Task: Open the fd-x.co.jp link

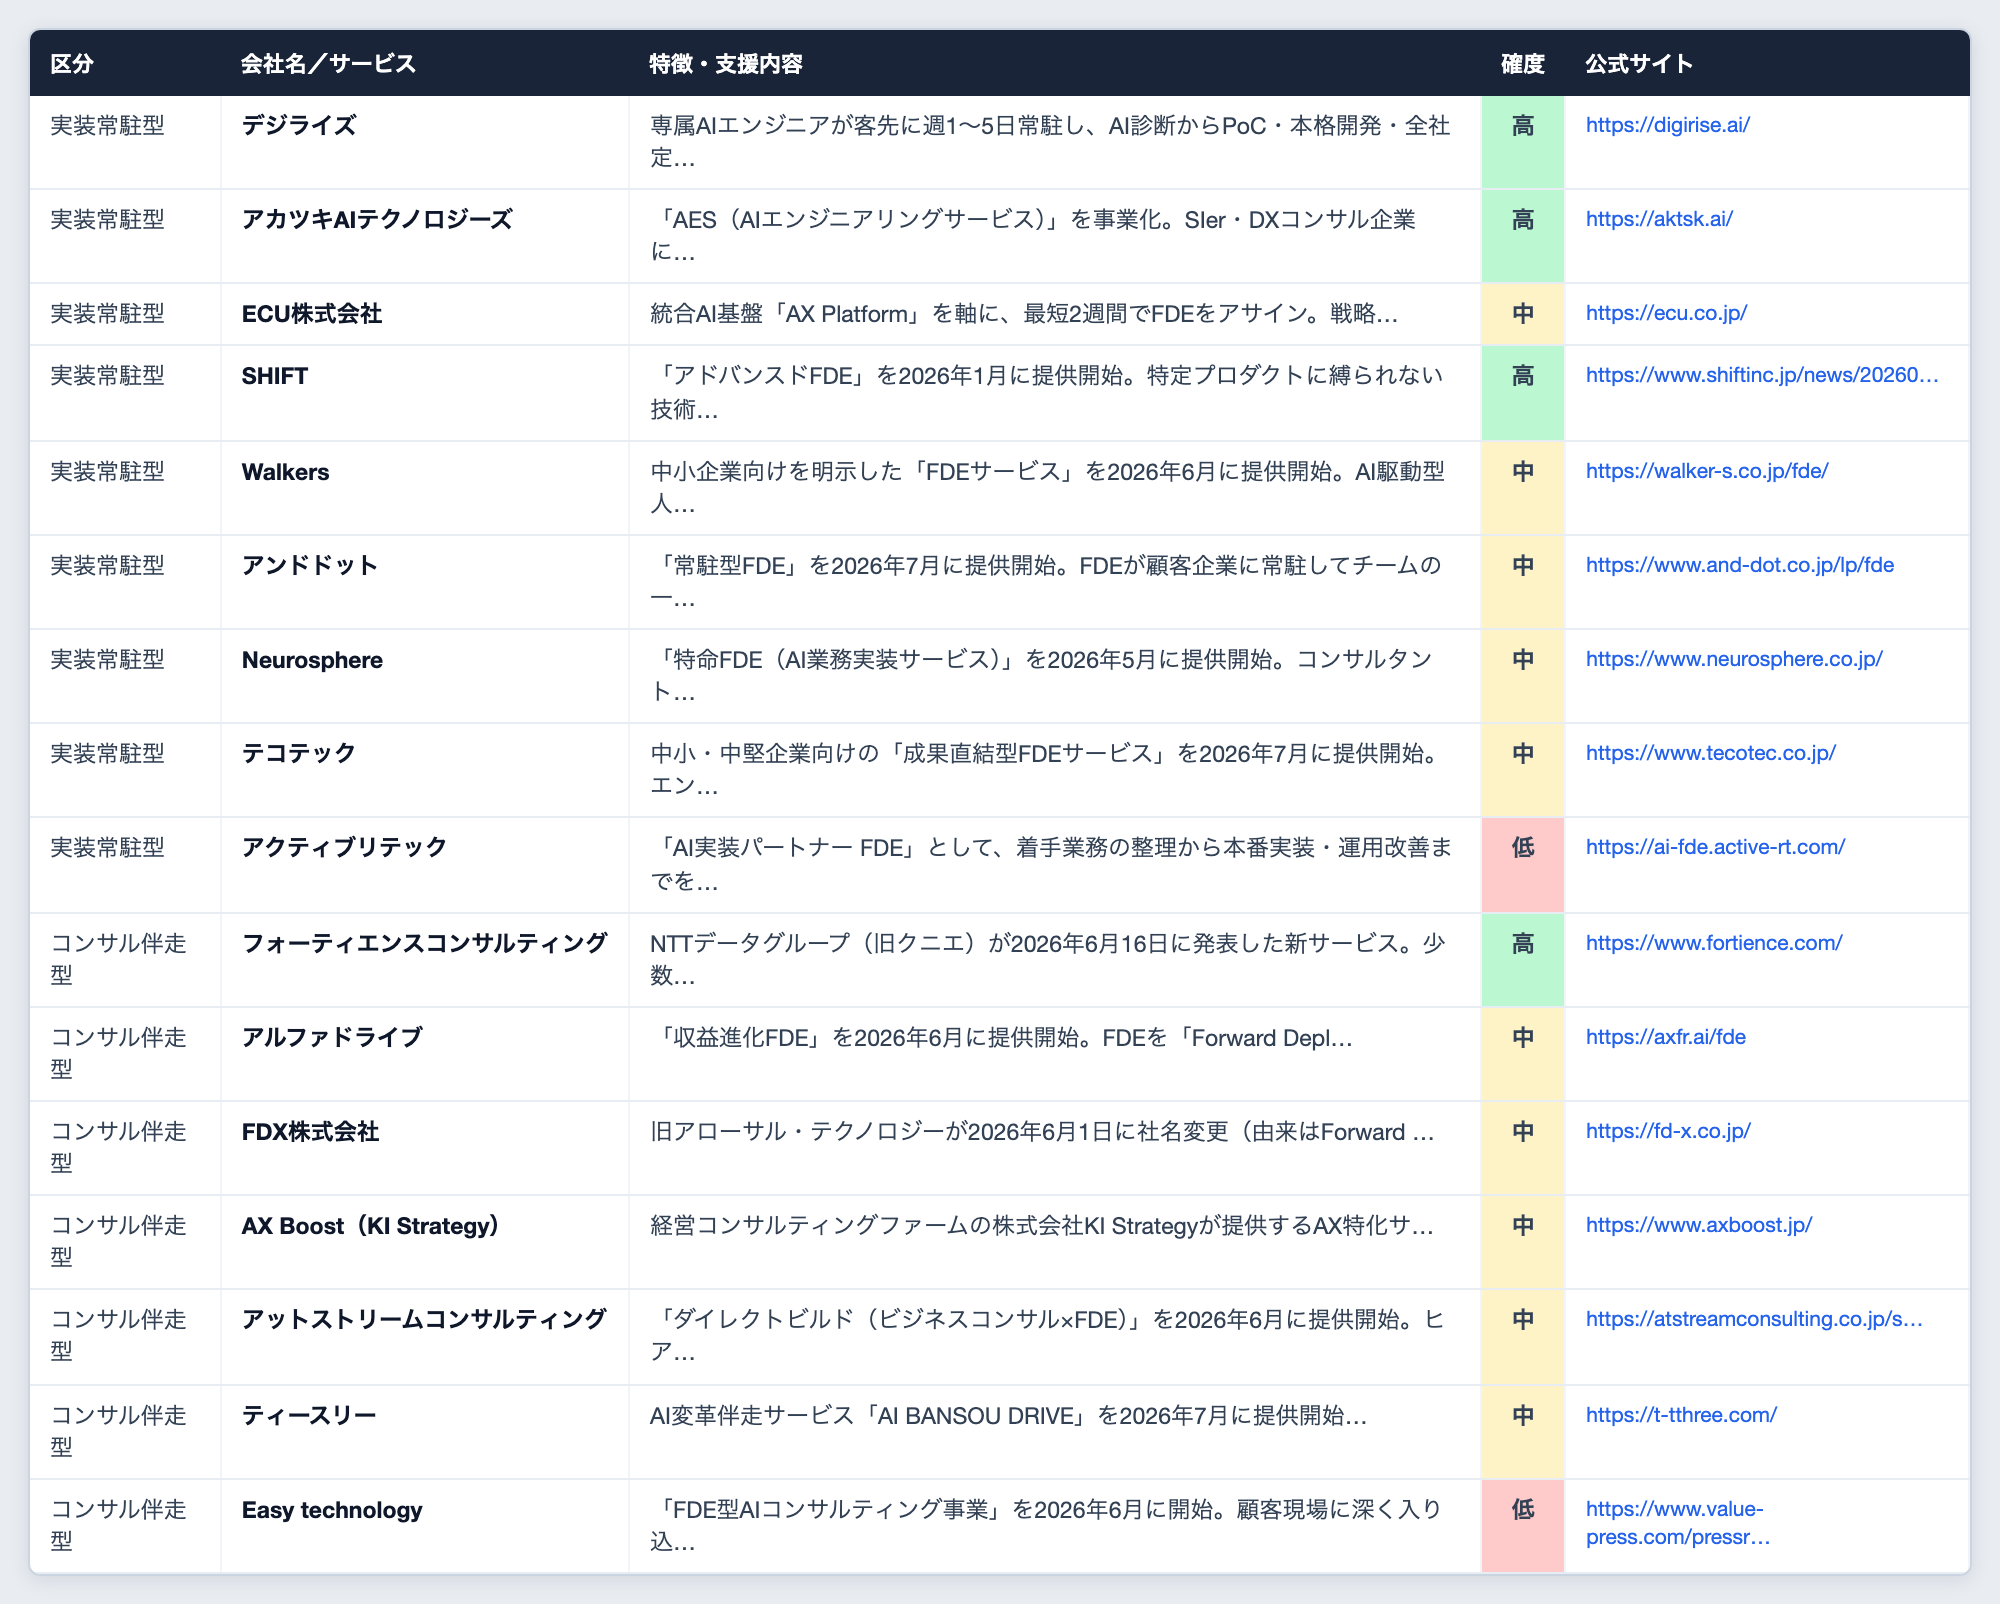Action: (x=1668, y=1131)
